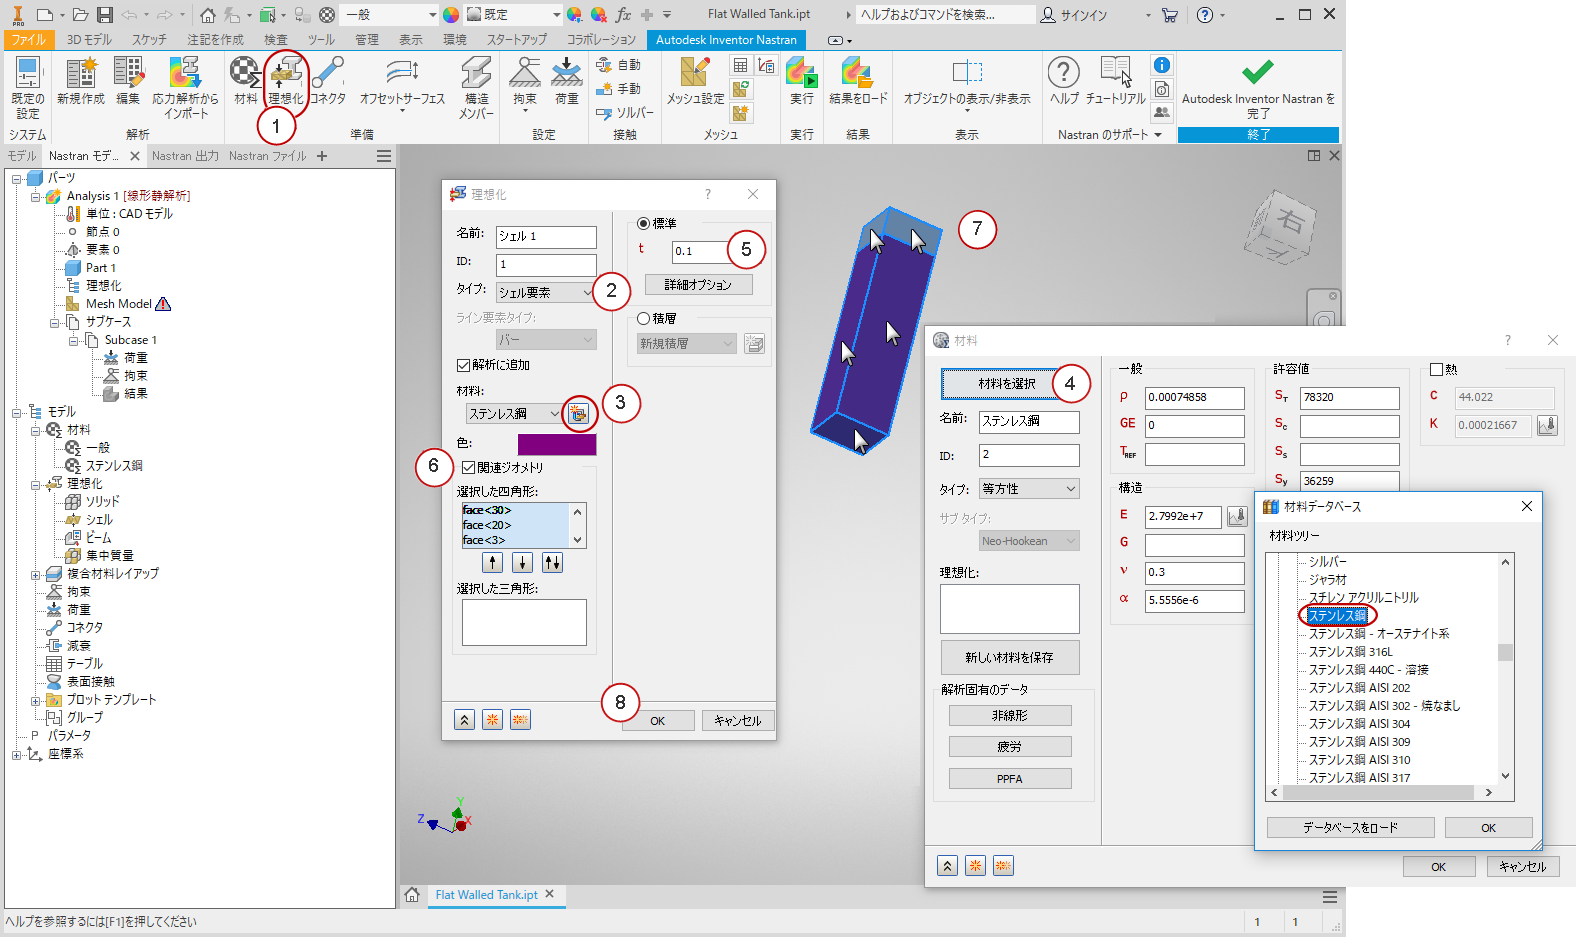
Task: Click the home tab icon at bottom
Action: coord(412,895)
